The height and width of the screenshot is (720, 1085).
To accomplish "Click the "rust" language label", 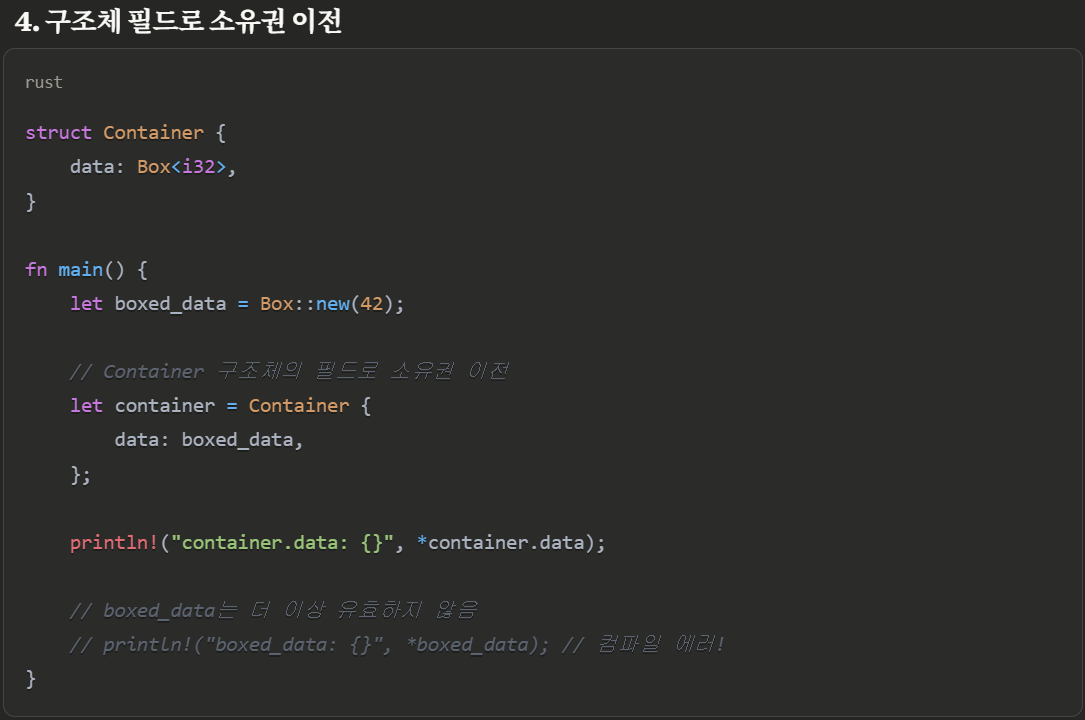I will (x=44, y=82).
